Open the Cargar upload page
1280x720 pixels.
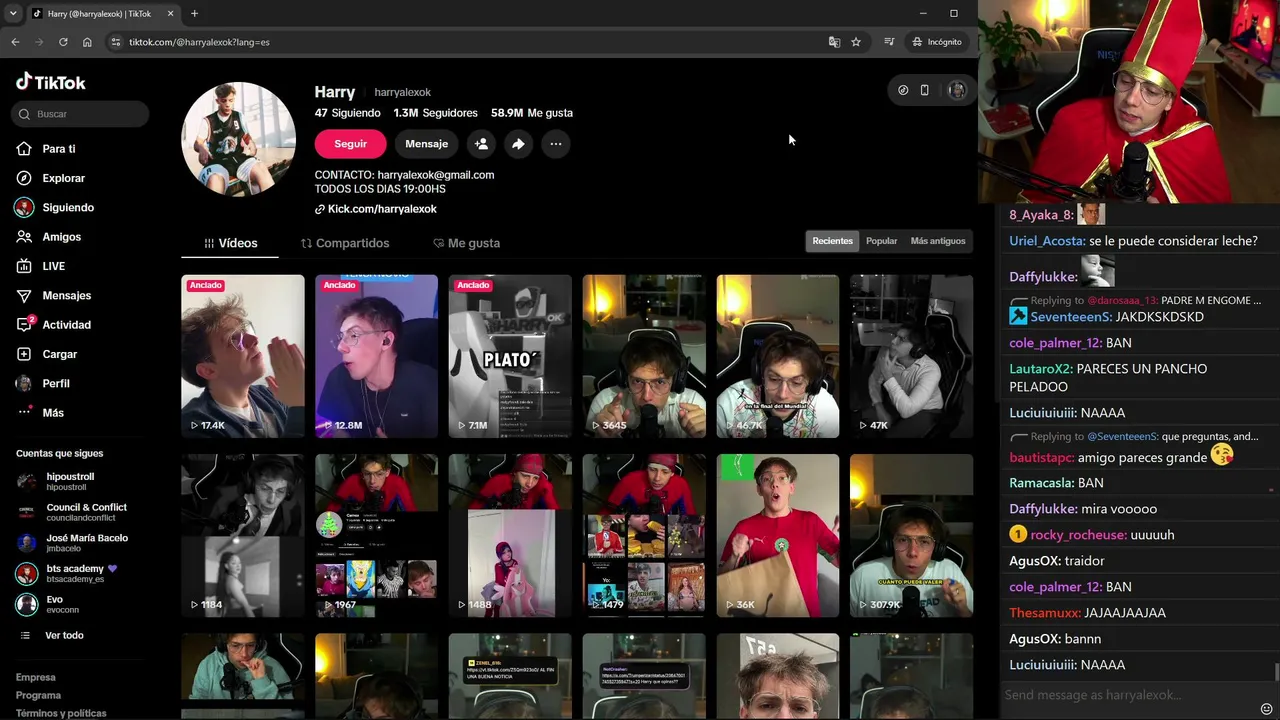(x=59, y=354)
